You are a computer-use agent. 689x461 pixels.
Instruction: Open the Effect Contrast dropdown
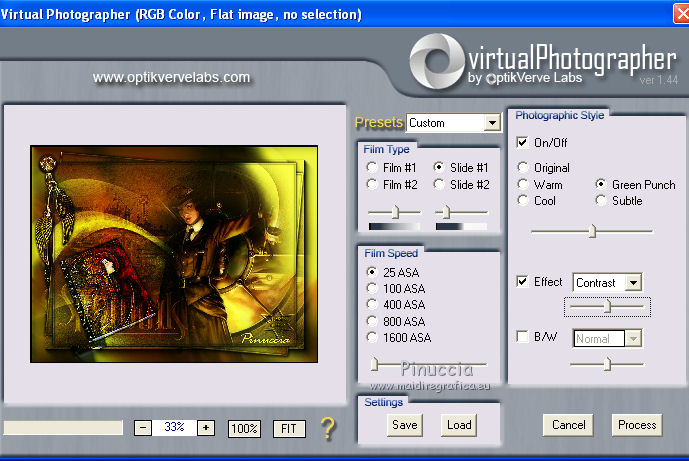coord(633,283)
